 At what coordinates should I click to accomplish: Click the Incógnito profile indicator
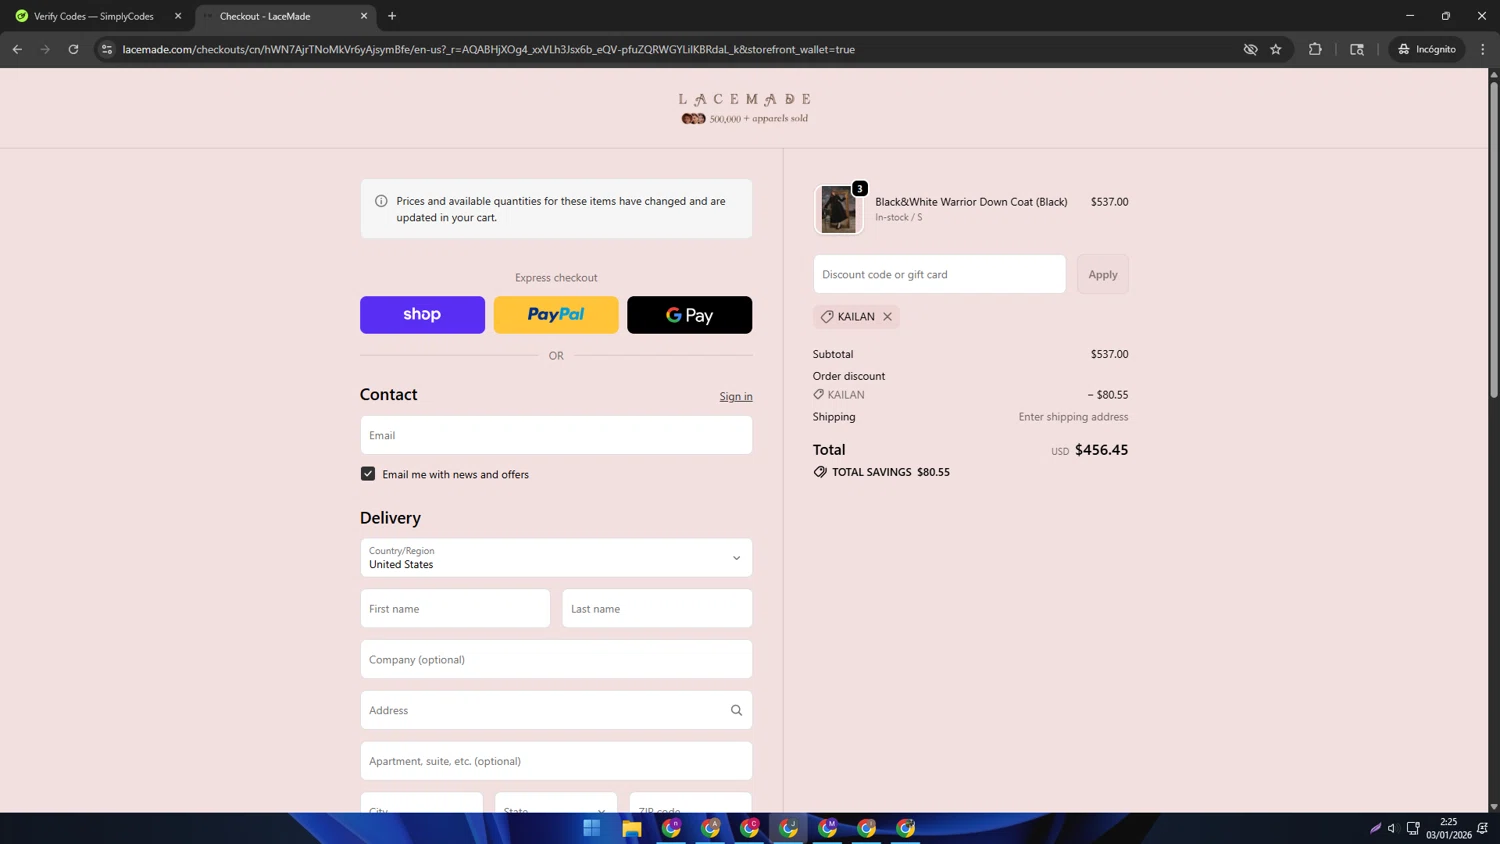click(1427, 49)
